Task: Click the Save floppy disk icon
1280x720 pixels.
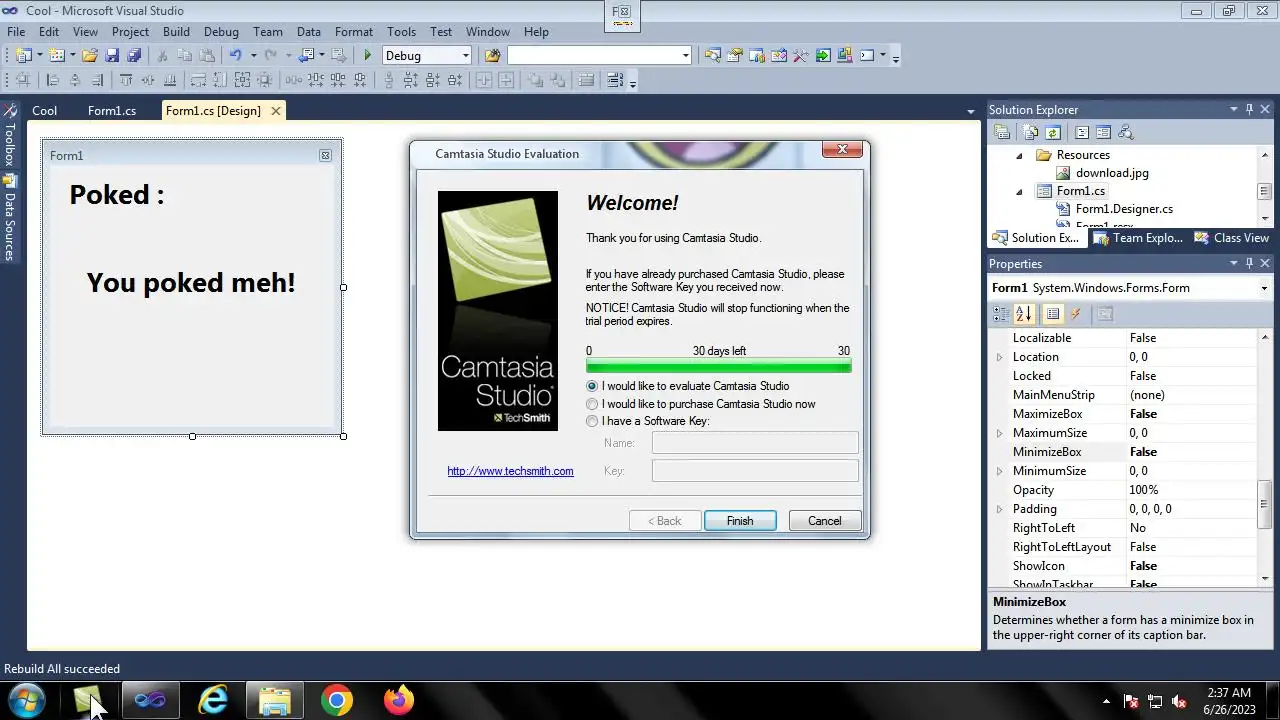Action: (112, 55)
